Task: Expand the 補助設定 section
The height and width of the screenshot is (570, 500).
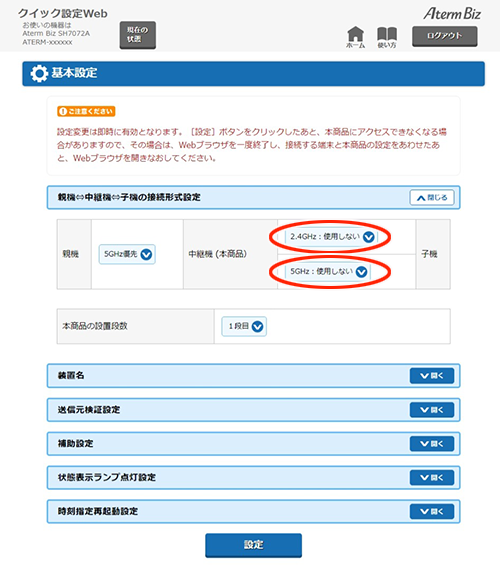Action: (x=432, y=444)
